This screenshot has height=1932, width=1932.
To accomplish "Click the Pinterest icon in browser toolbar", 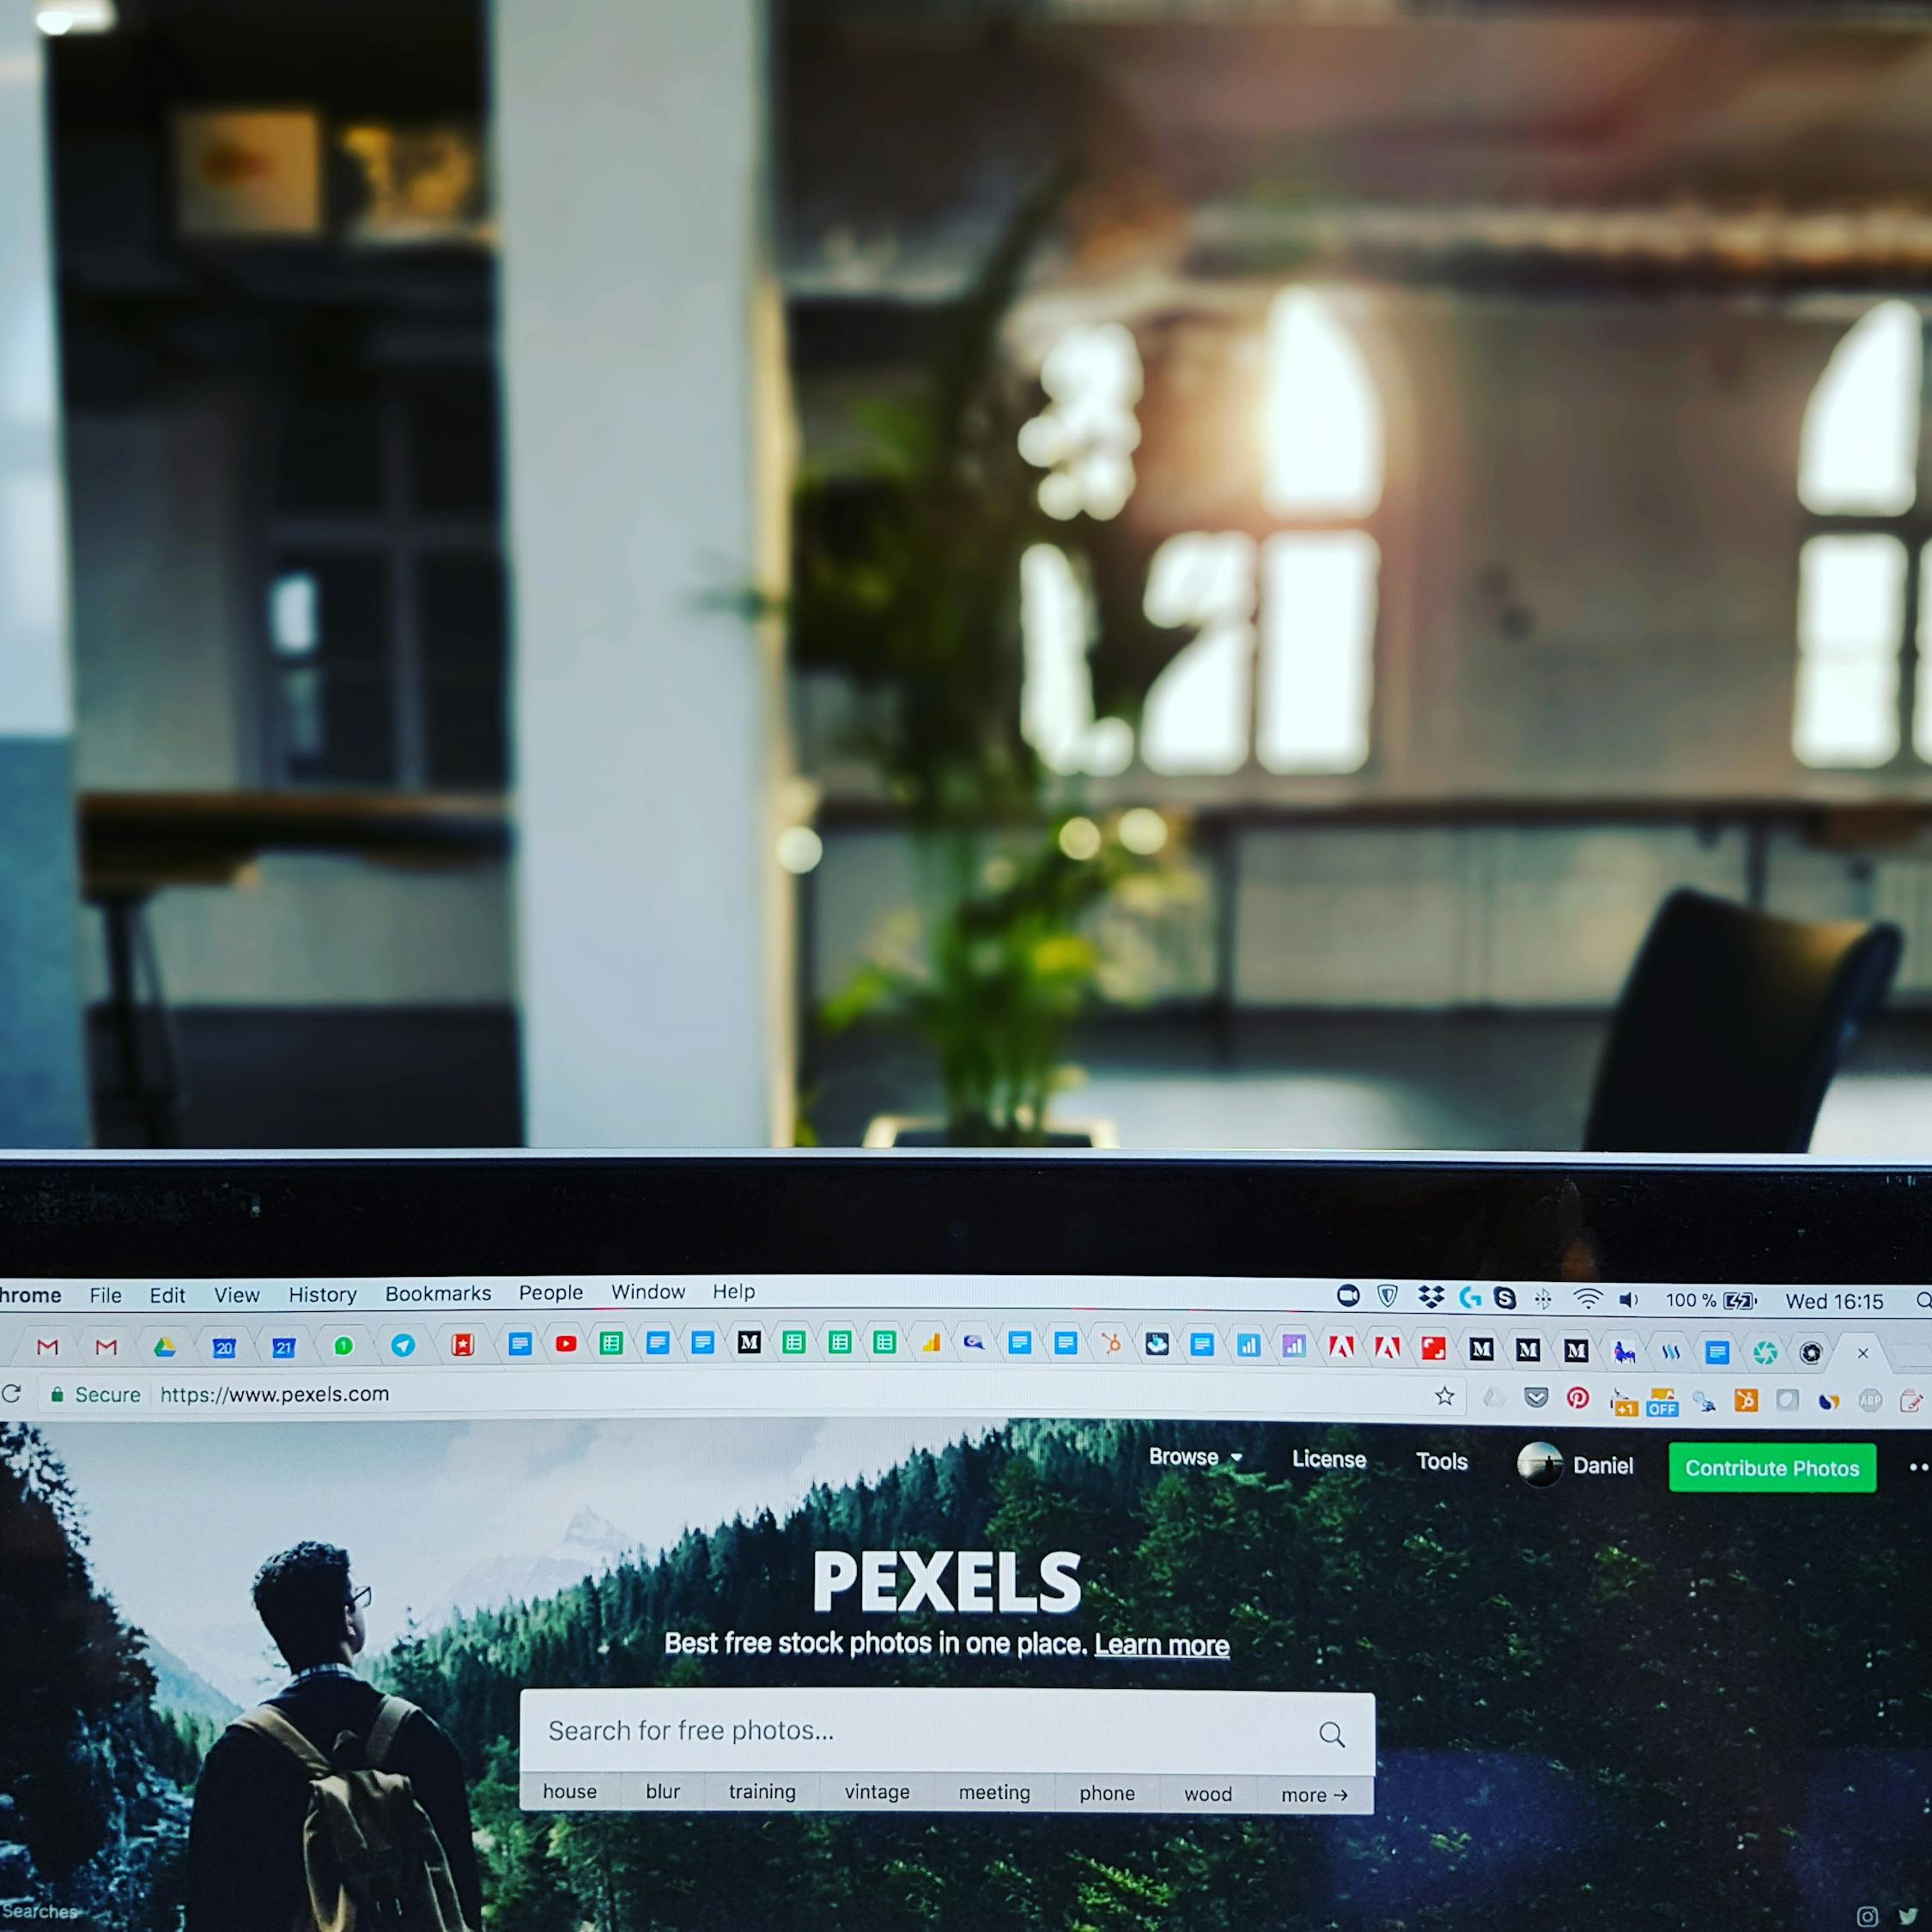I will pos(1578,1401).
